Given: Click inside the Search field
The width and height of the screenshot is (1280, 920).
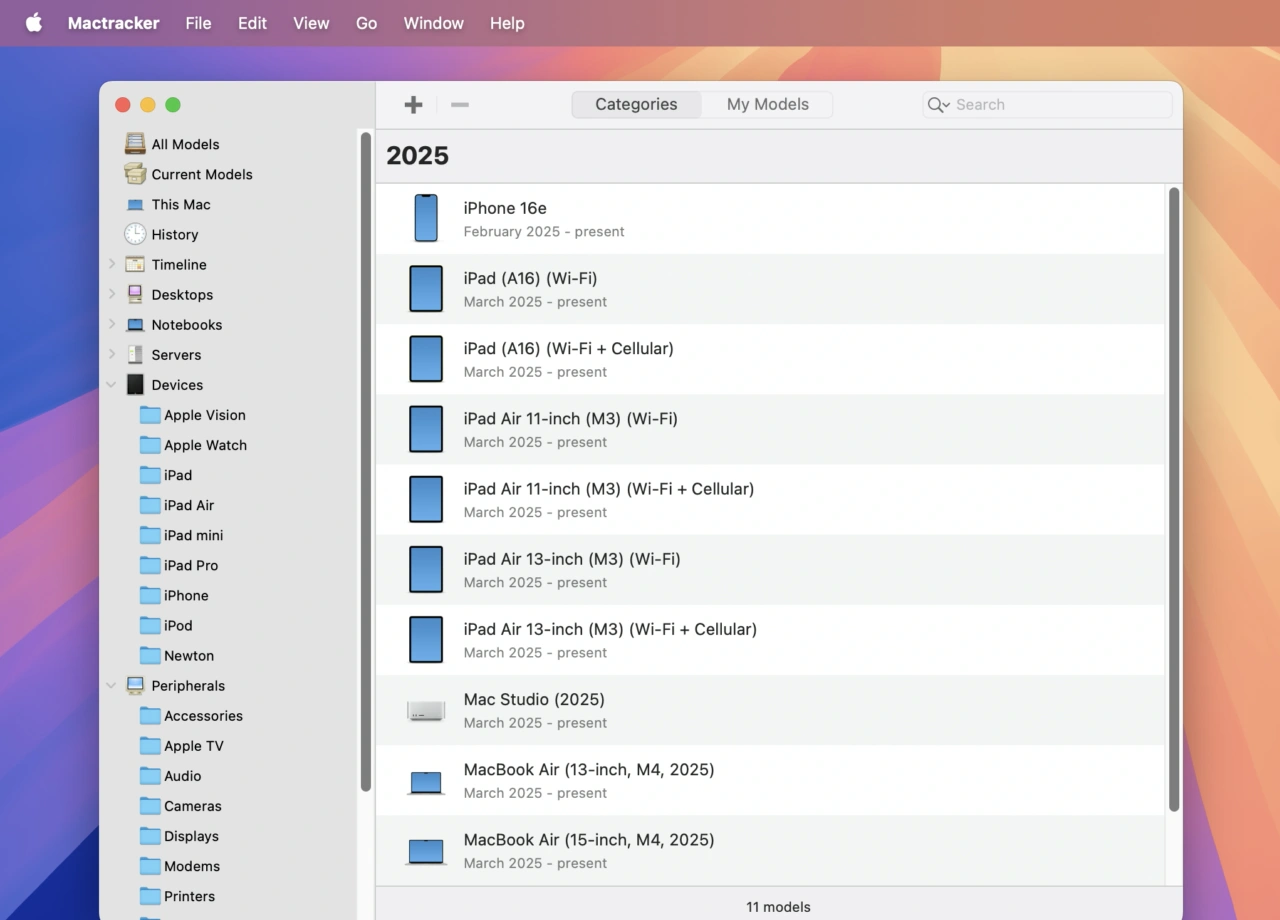Looking at the screenshot, I should pyautogui.click(x=1060, y=105).
